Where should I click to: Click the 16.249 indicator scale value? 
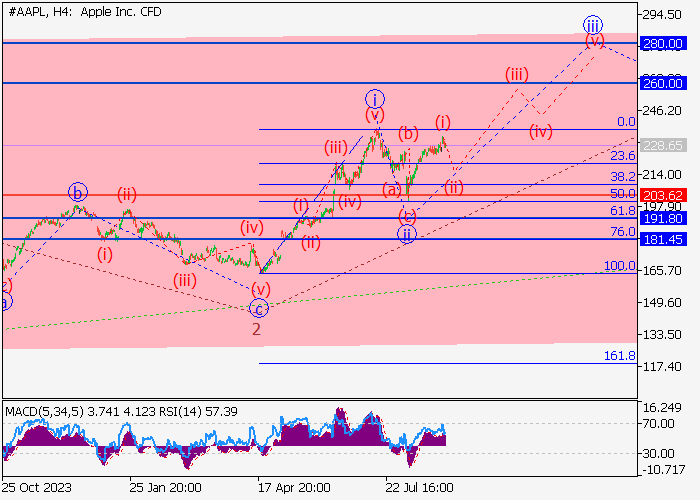pos(662,408)
